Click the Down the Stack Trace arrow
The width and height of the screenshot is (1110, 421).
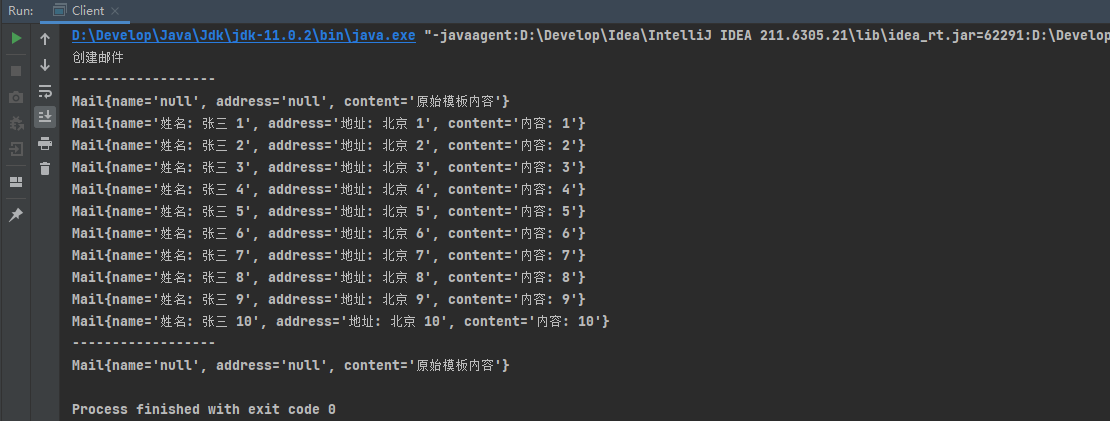[x=45, y=65]
